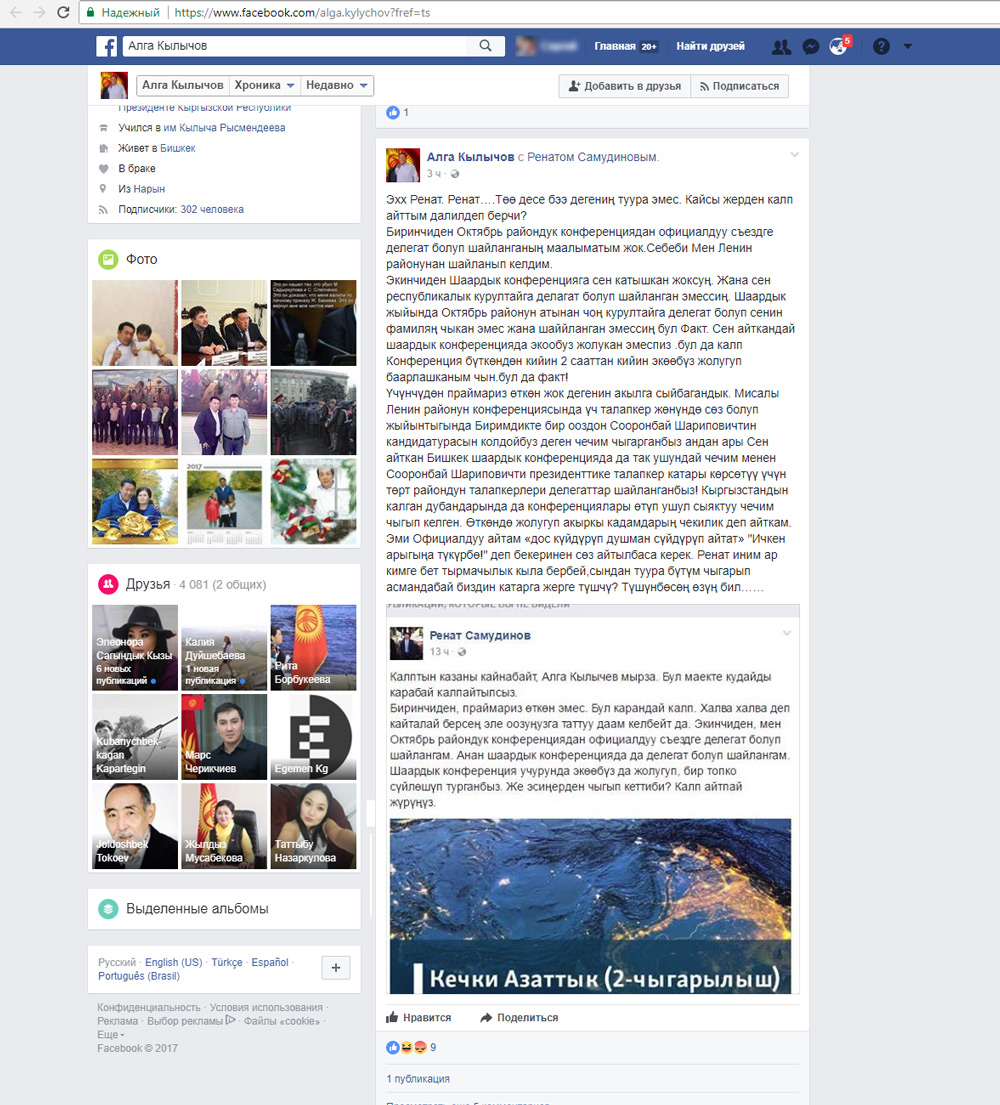Open the Главная menu item

coord(614,46)
